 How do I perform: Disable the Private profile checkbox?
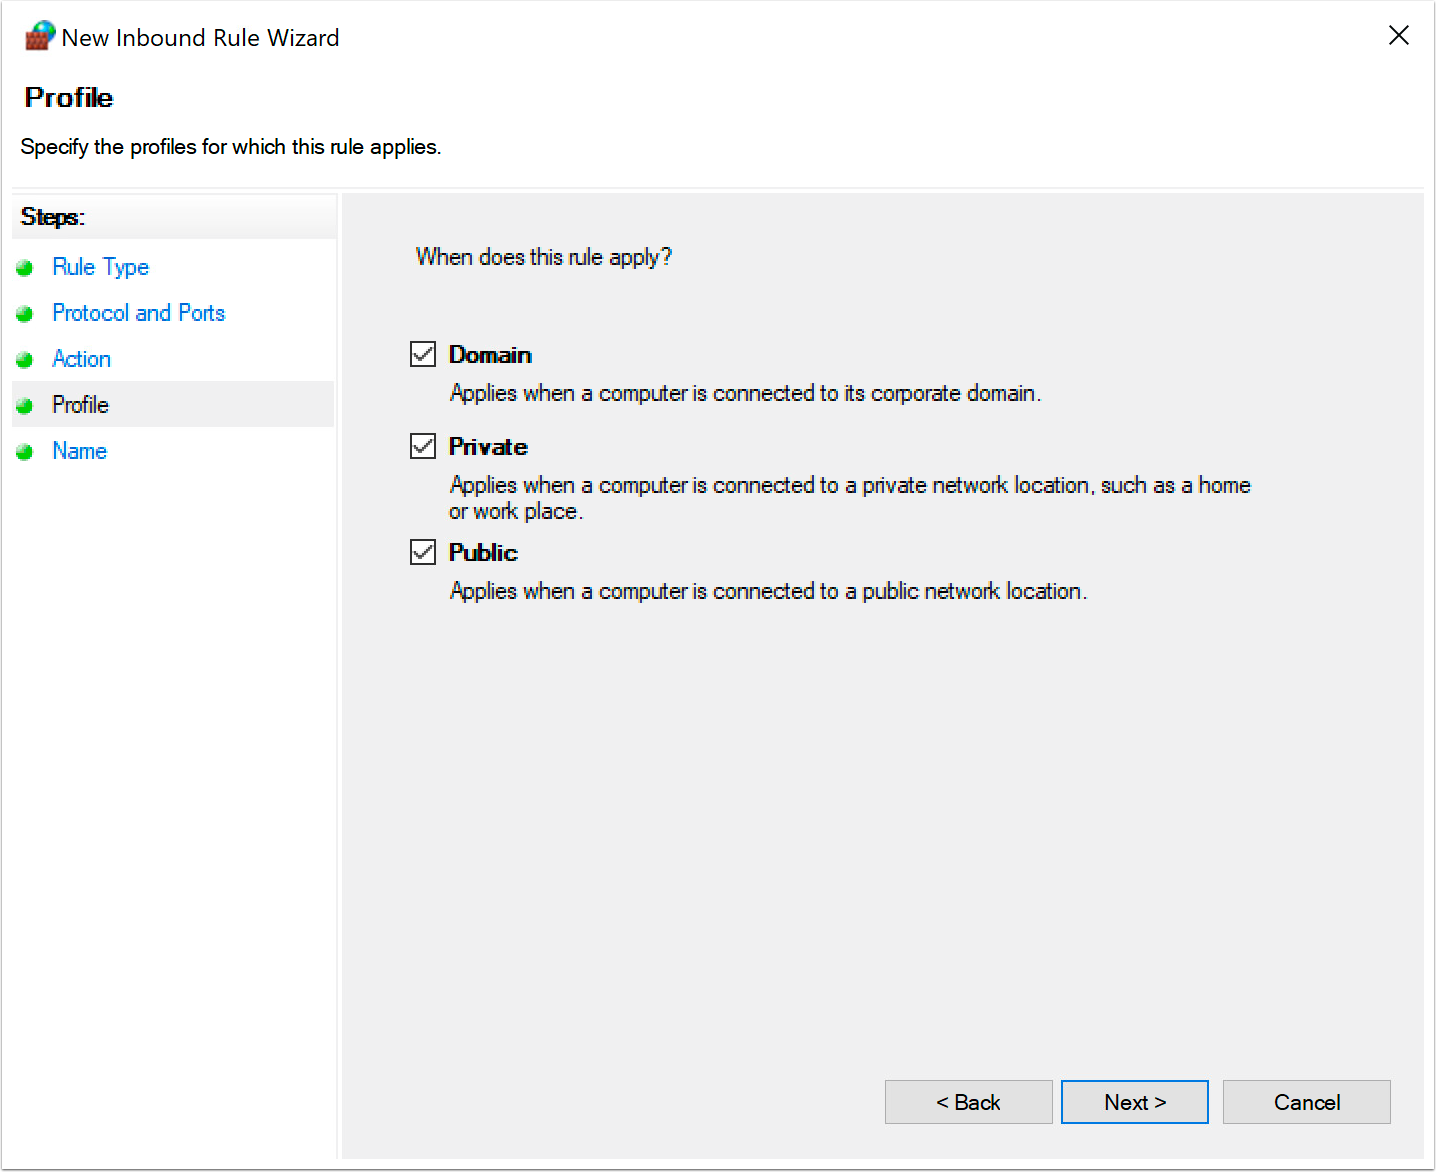[x=422, y=445]
